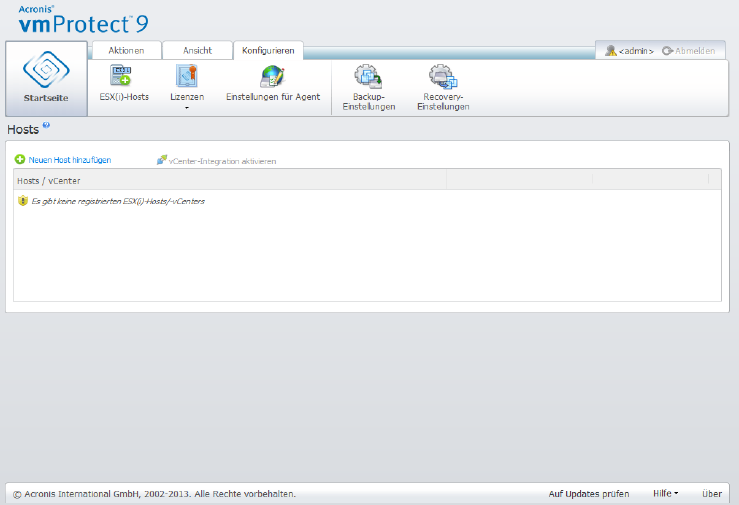Switch to the Aktionen tab
This screenshot has width=739, height=505.
pos(126,50)
